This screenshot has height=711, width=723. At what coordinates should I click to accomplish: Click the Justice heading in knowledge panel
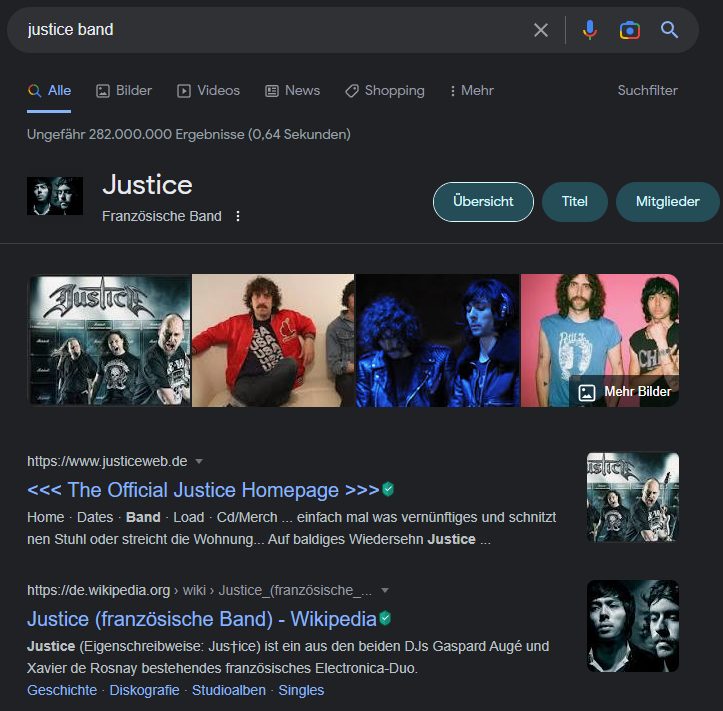pyautogui.click(x=147, y=184)
